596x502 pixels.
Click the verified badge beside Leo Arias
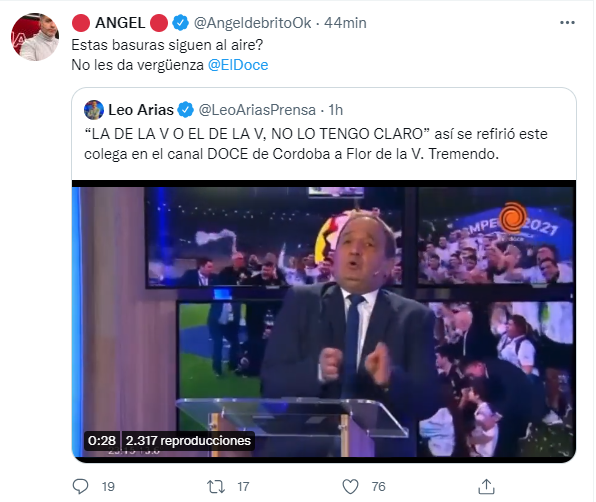tap(186, 110)
